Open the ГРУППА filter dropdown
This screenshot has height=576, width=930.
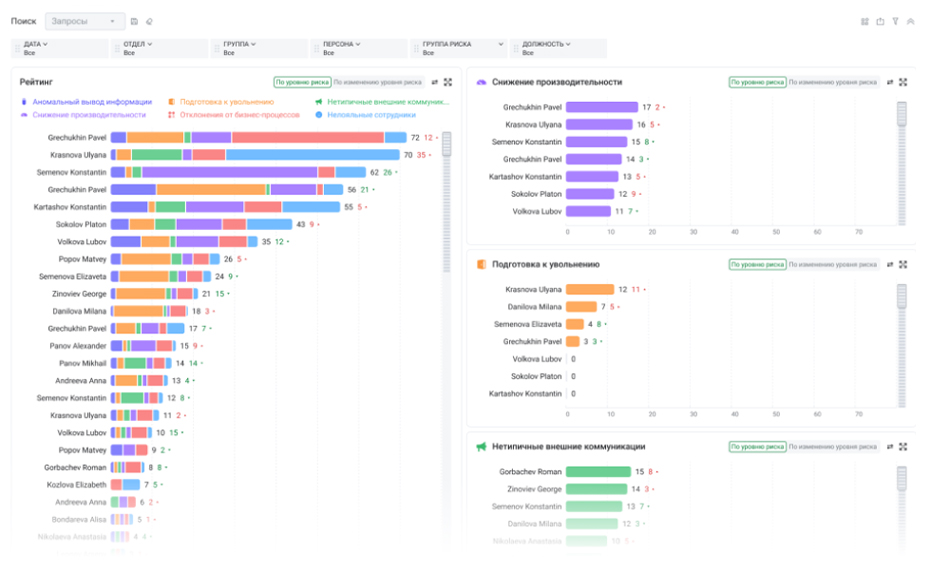pos(259,49)
